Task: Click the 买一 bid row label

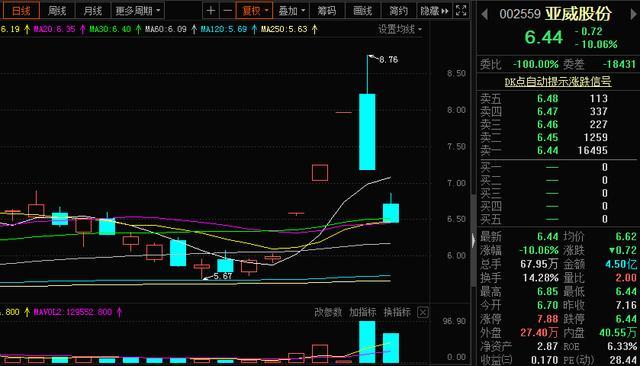Action: point(491,167)
